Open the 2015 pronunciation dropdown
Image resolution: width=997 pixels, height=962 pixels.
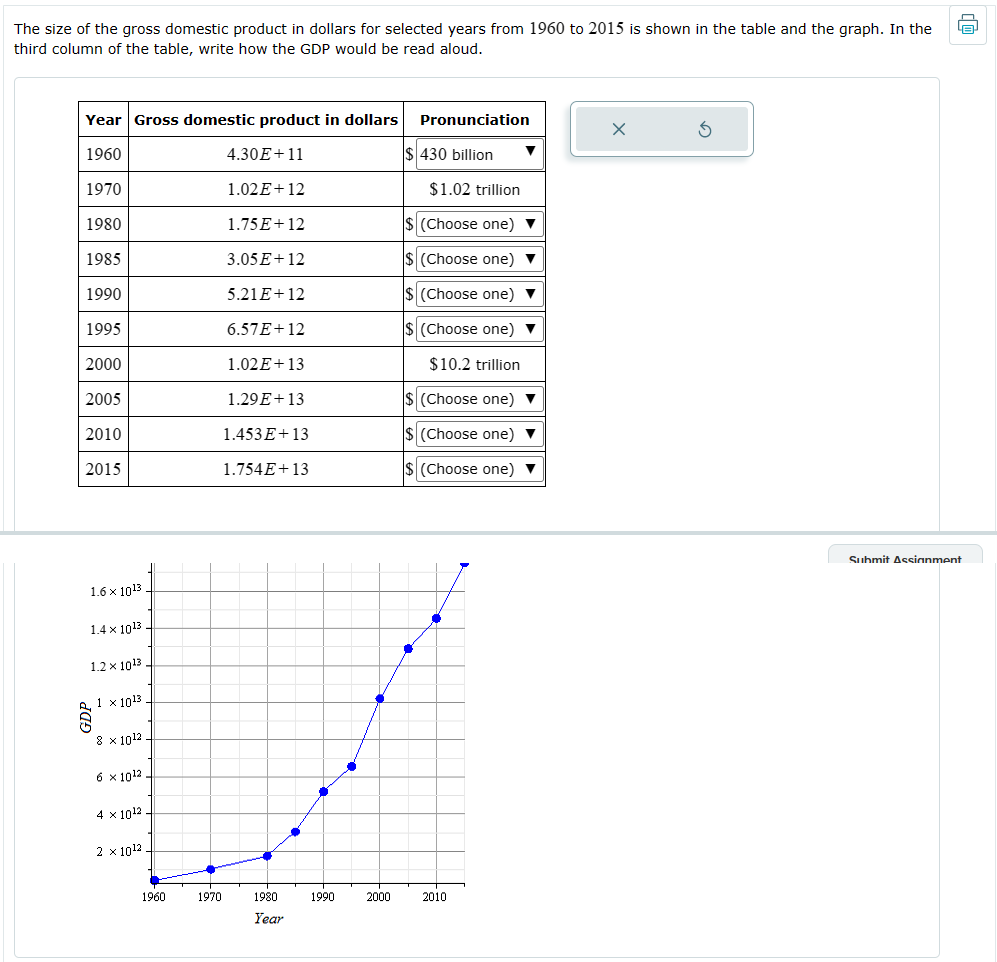point(480,469)
